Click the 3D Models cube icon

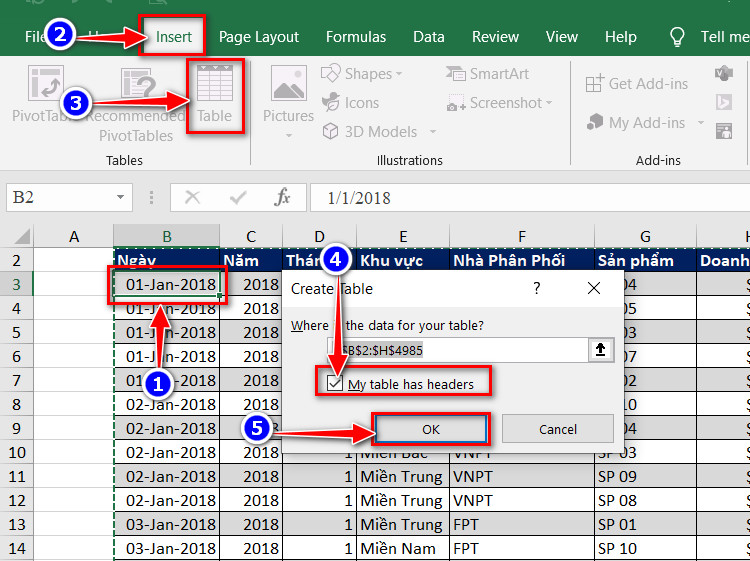coord(330,131)
